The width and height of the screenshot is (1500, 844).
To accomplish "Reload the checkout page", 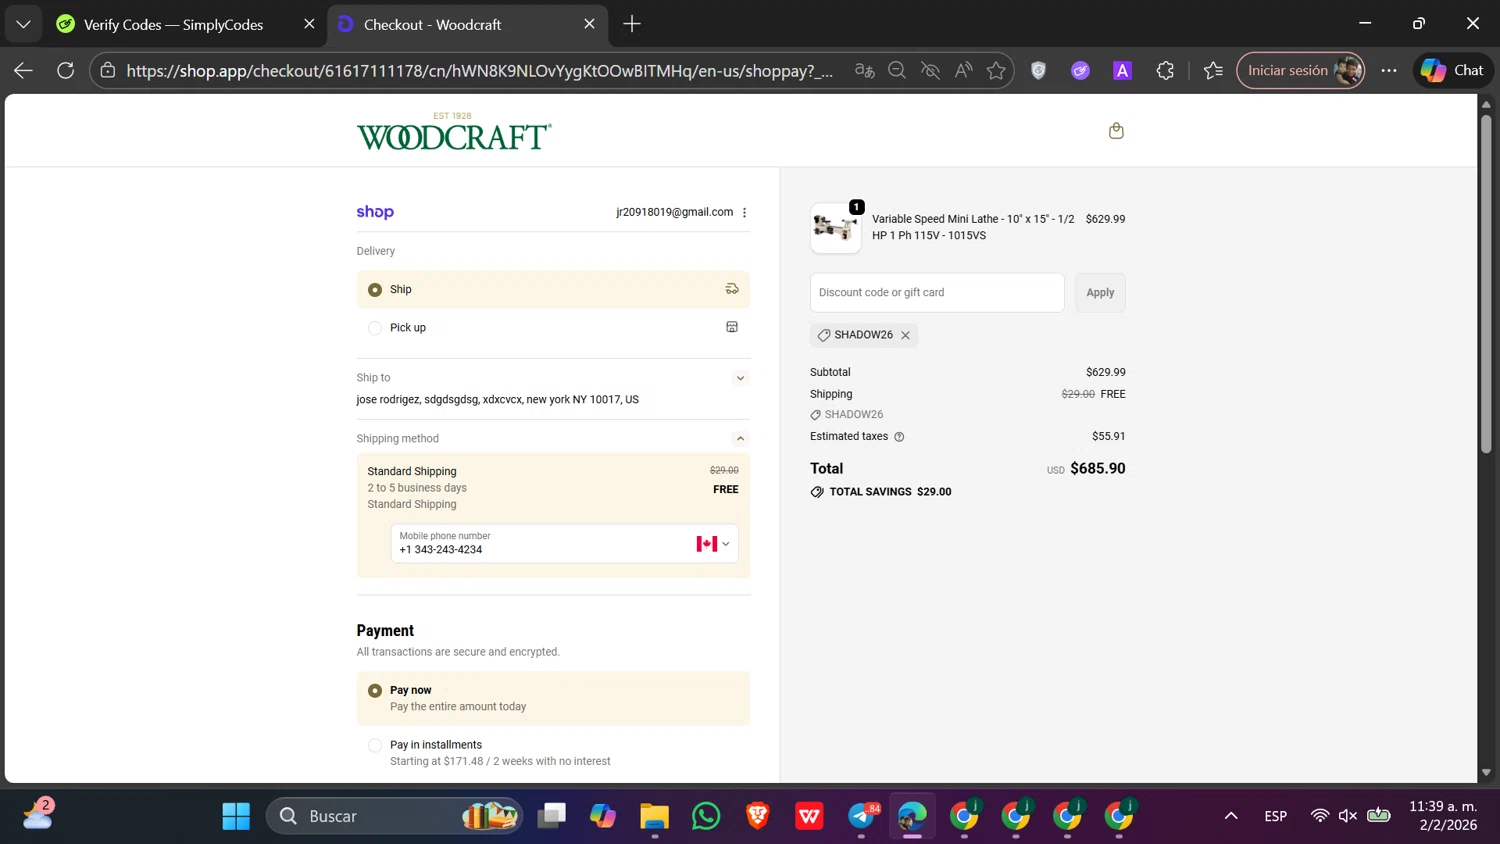I will point(66,70).
